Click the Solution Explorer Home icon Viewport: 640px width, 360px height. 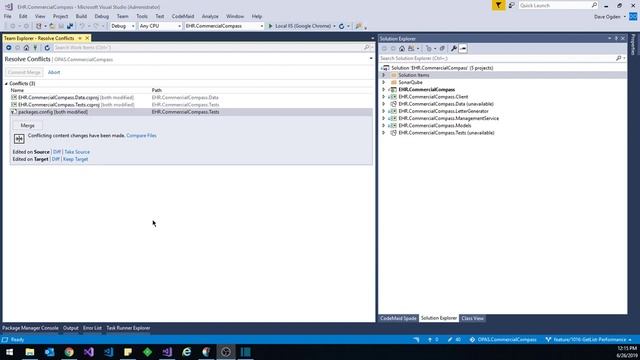[402, 49]
